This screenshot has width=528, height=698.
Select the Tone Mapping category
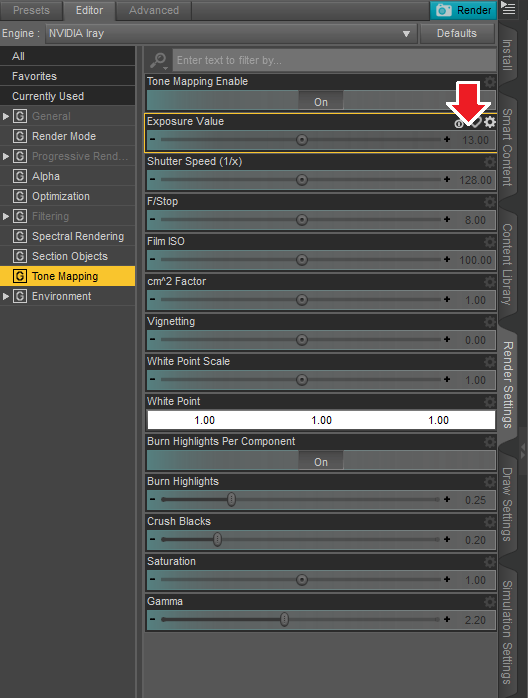[68, 276]
